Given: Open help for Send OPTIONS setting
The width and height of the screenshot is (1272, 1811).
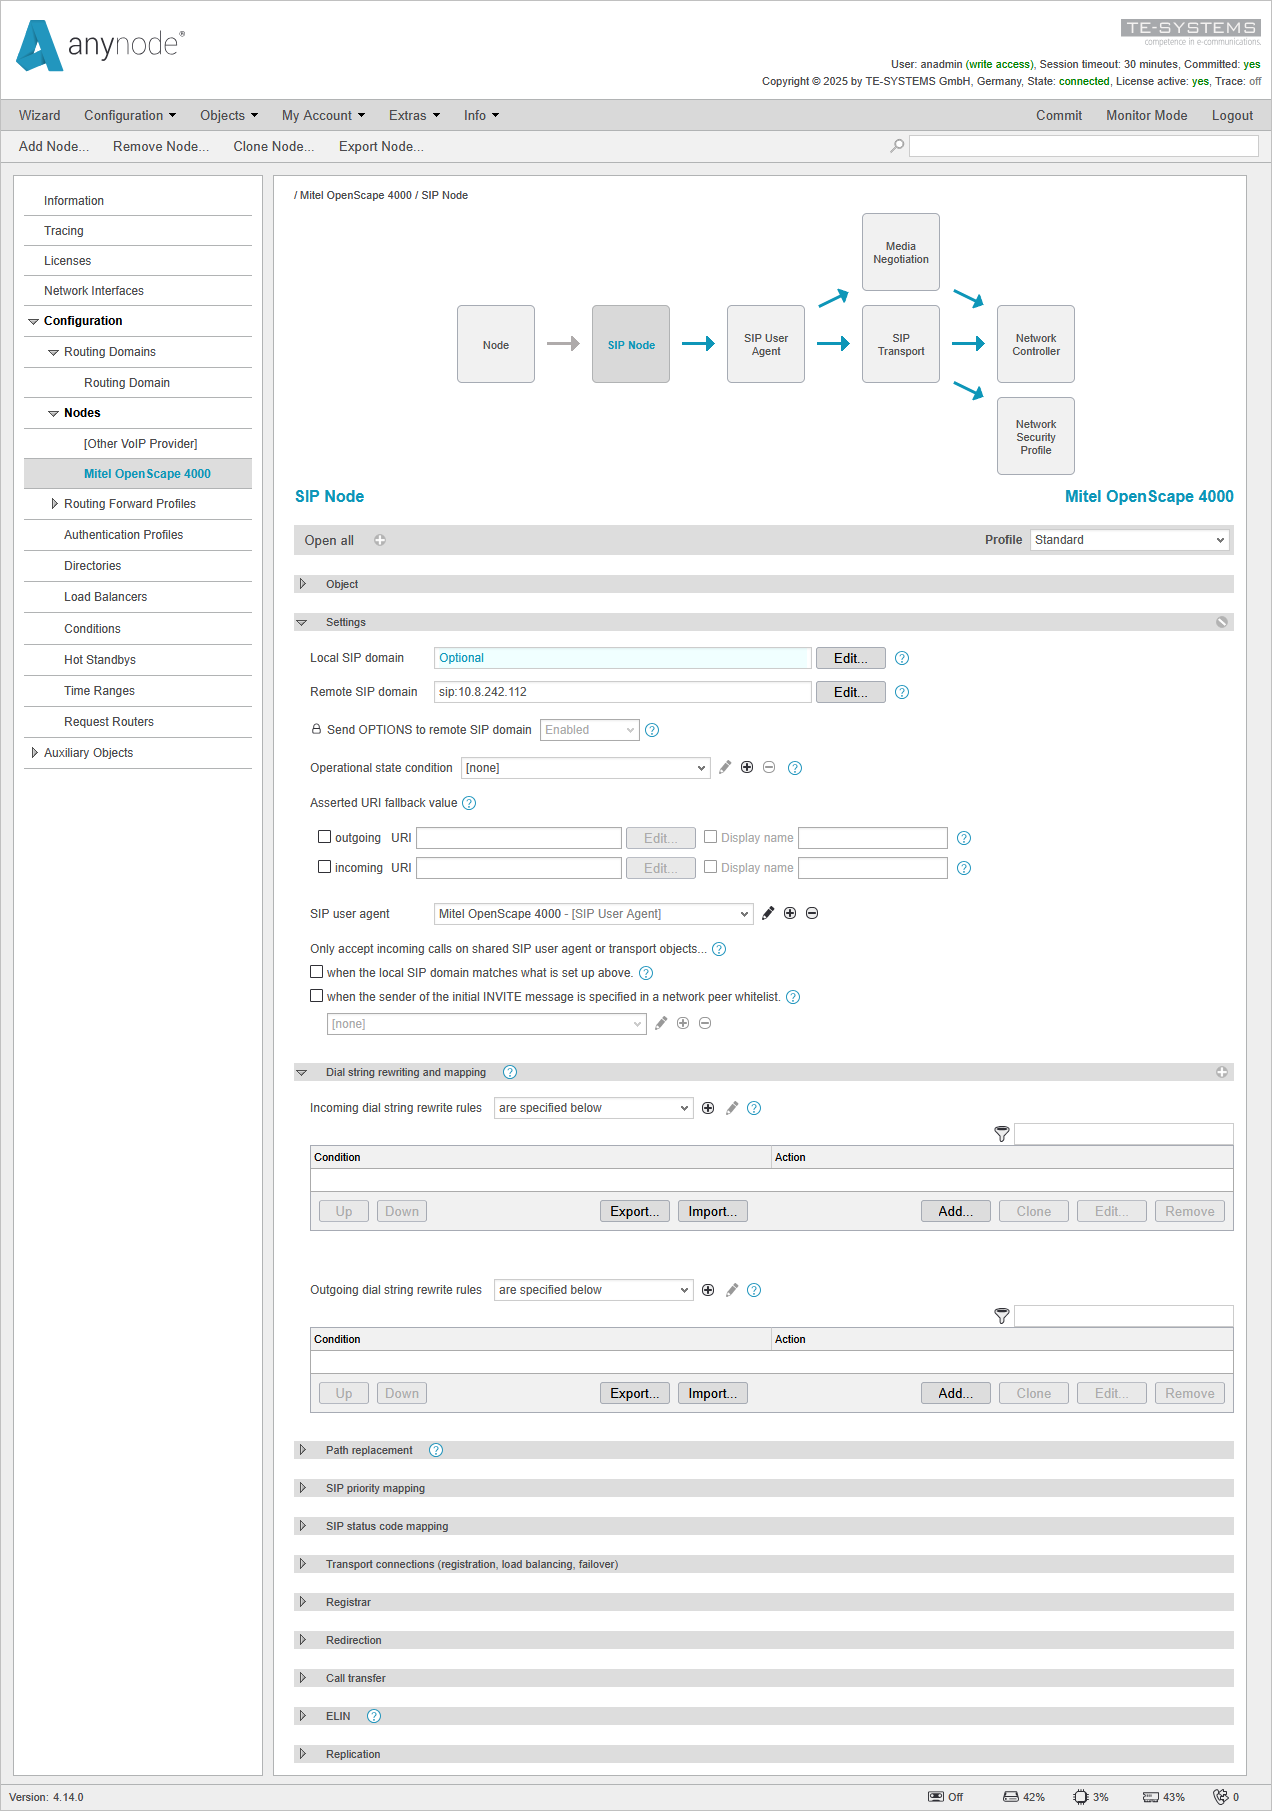Looking at the screenshot, I should pyautogui.click(x=652, y=730).
